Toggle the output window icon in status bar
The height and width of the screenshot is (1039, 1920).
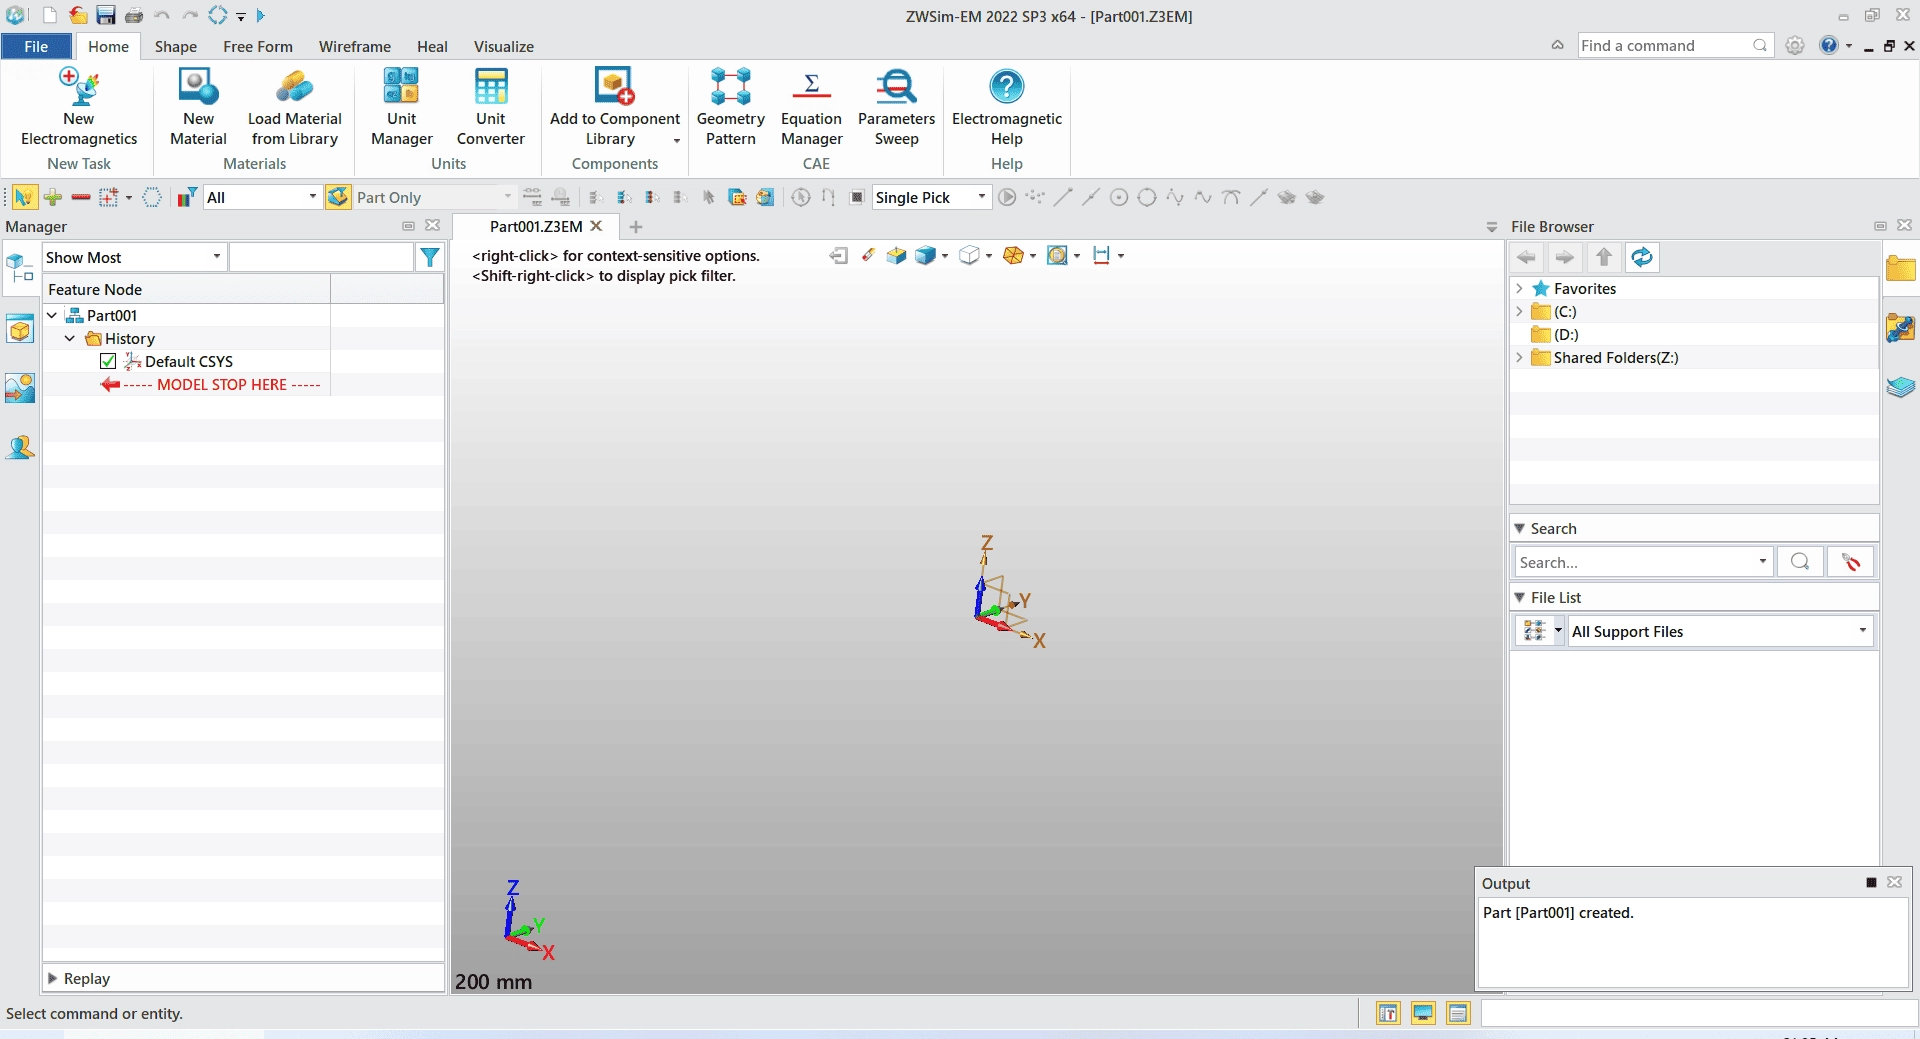[x=1458, y=1013]
